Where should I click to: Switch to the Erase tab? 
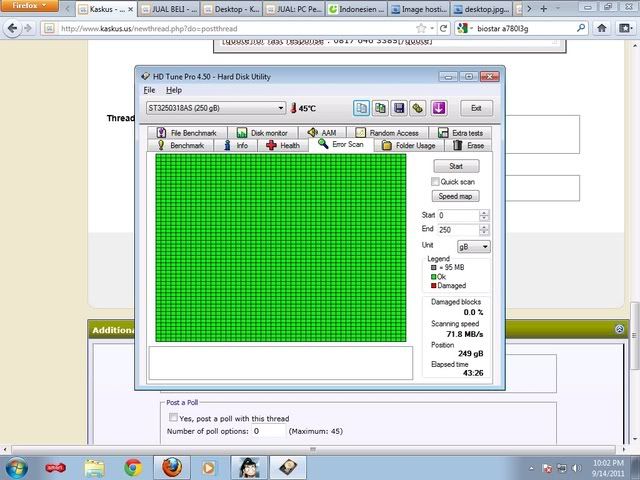point(468,146)
